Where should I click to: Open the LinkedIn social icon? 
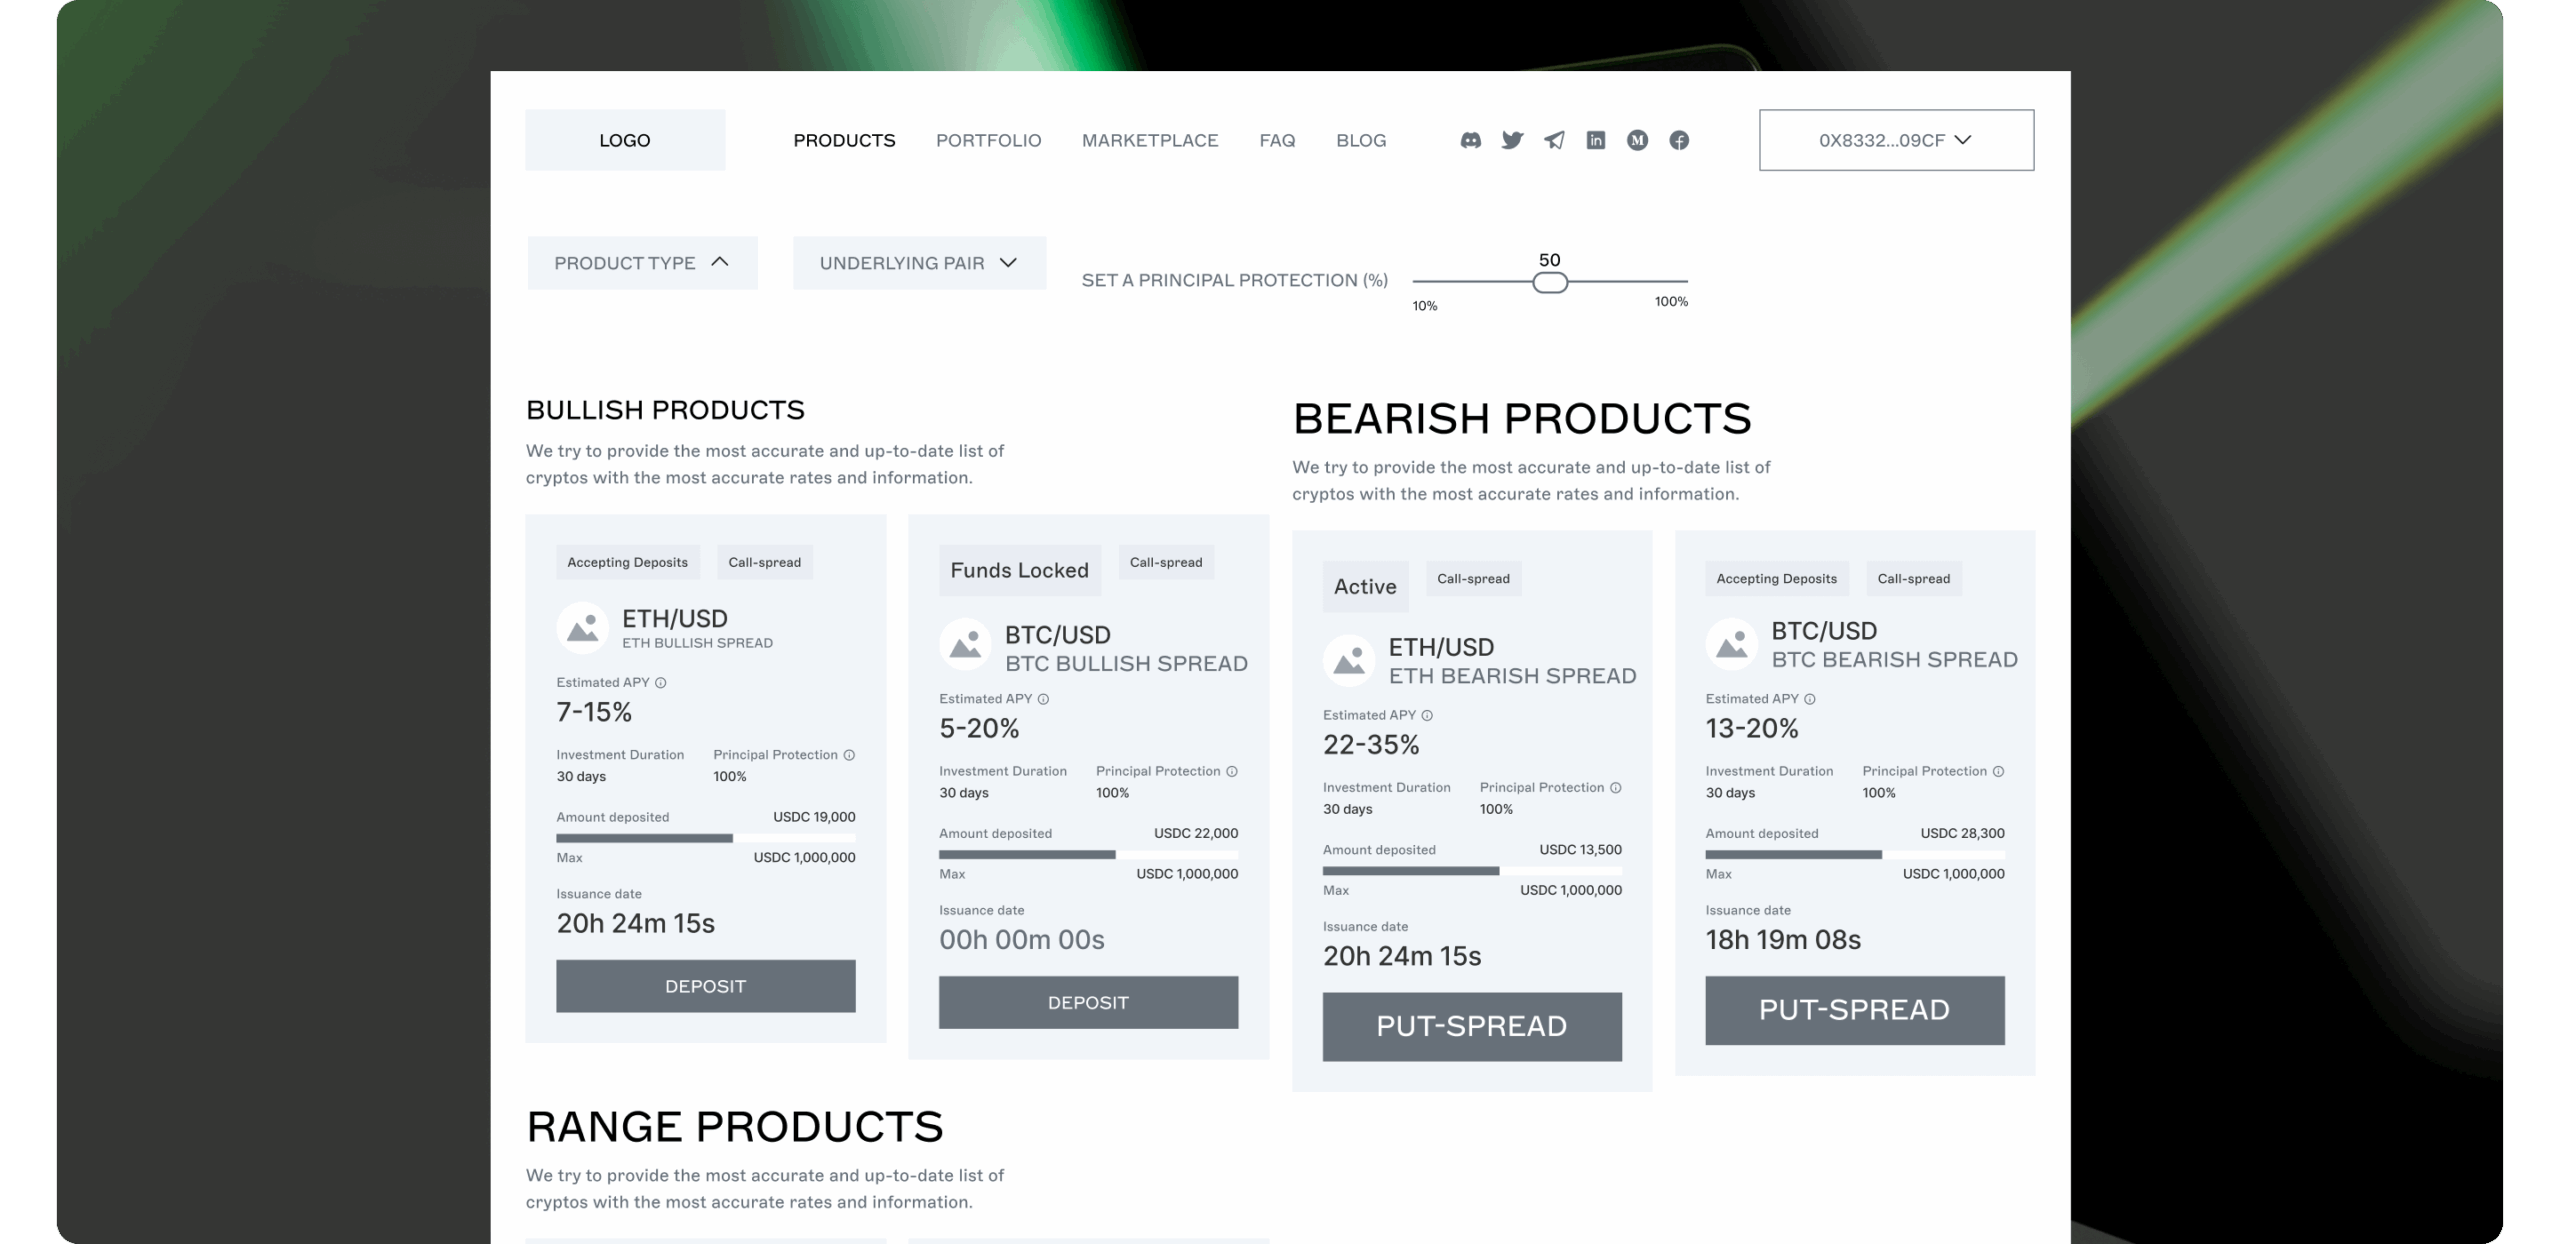coord(1596,140)
